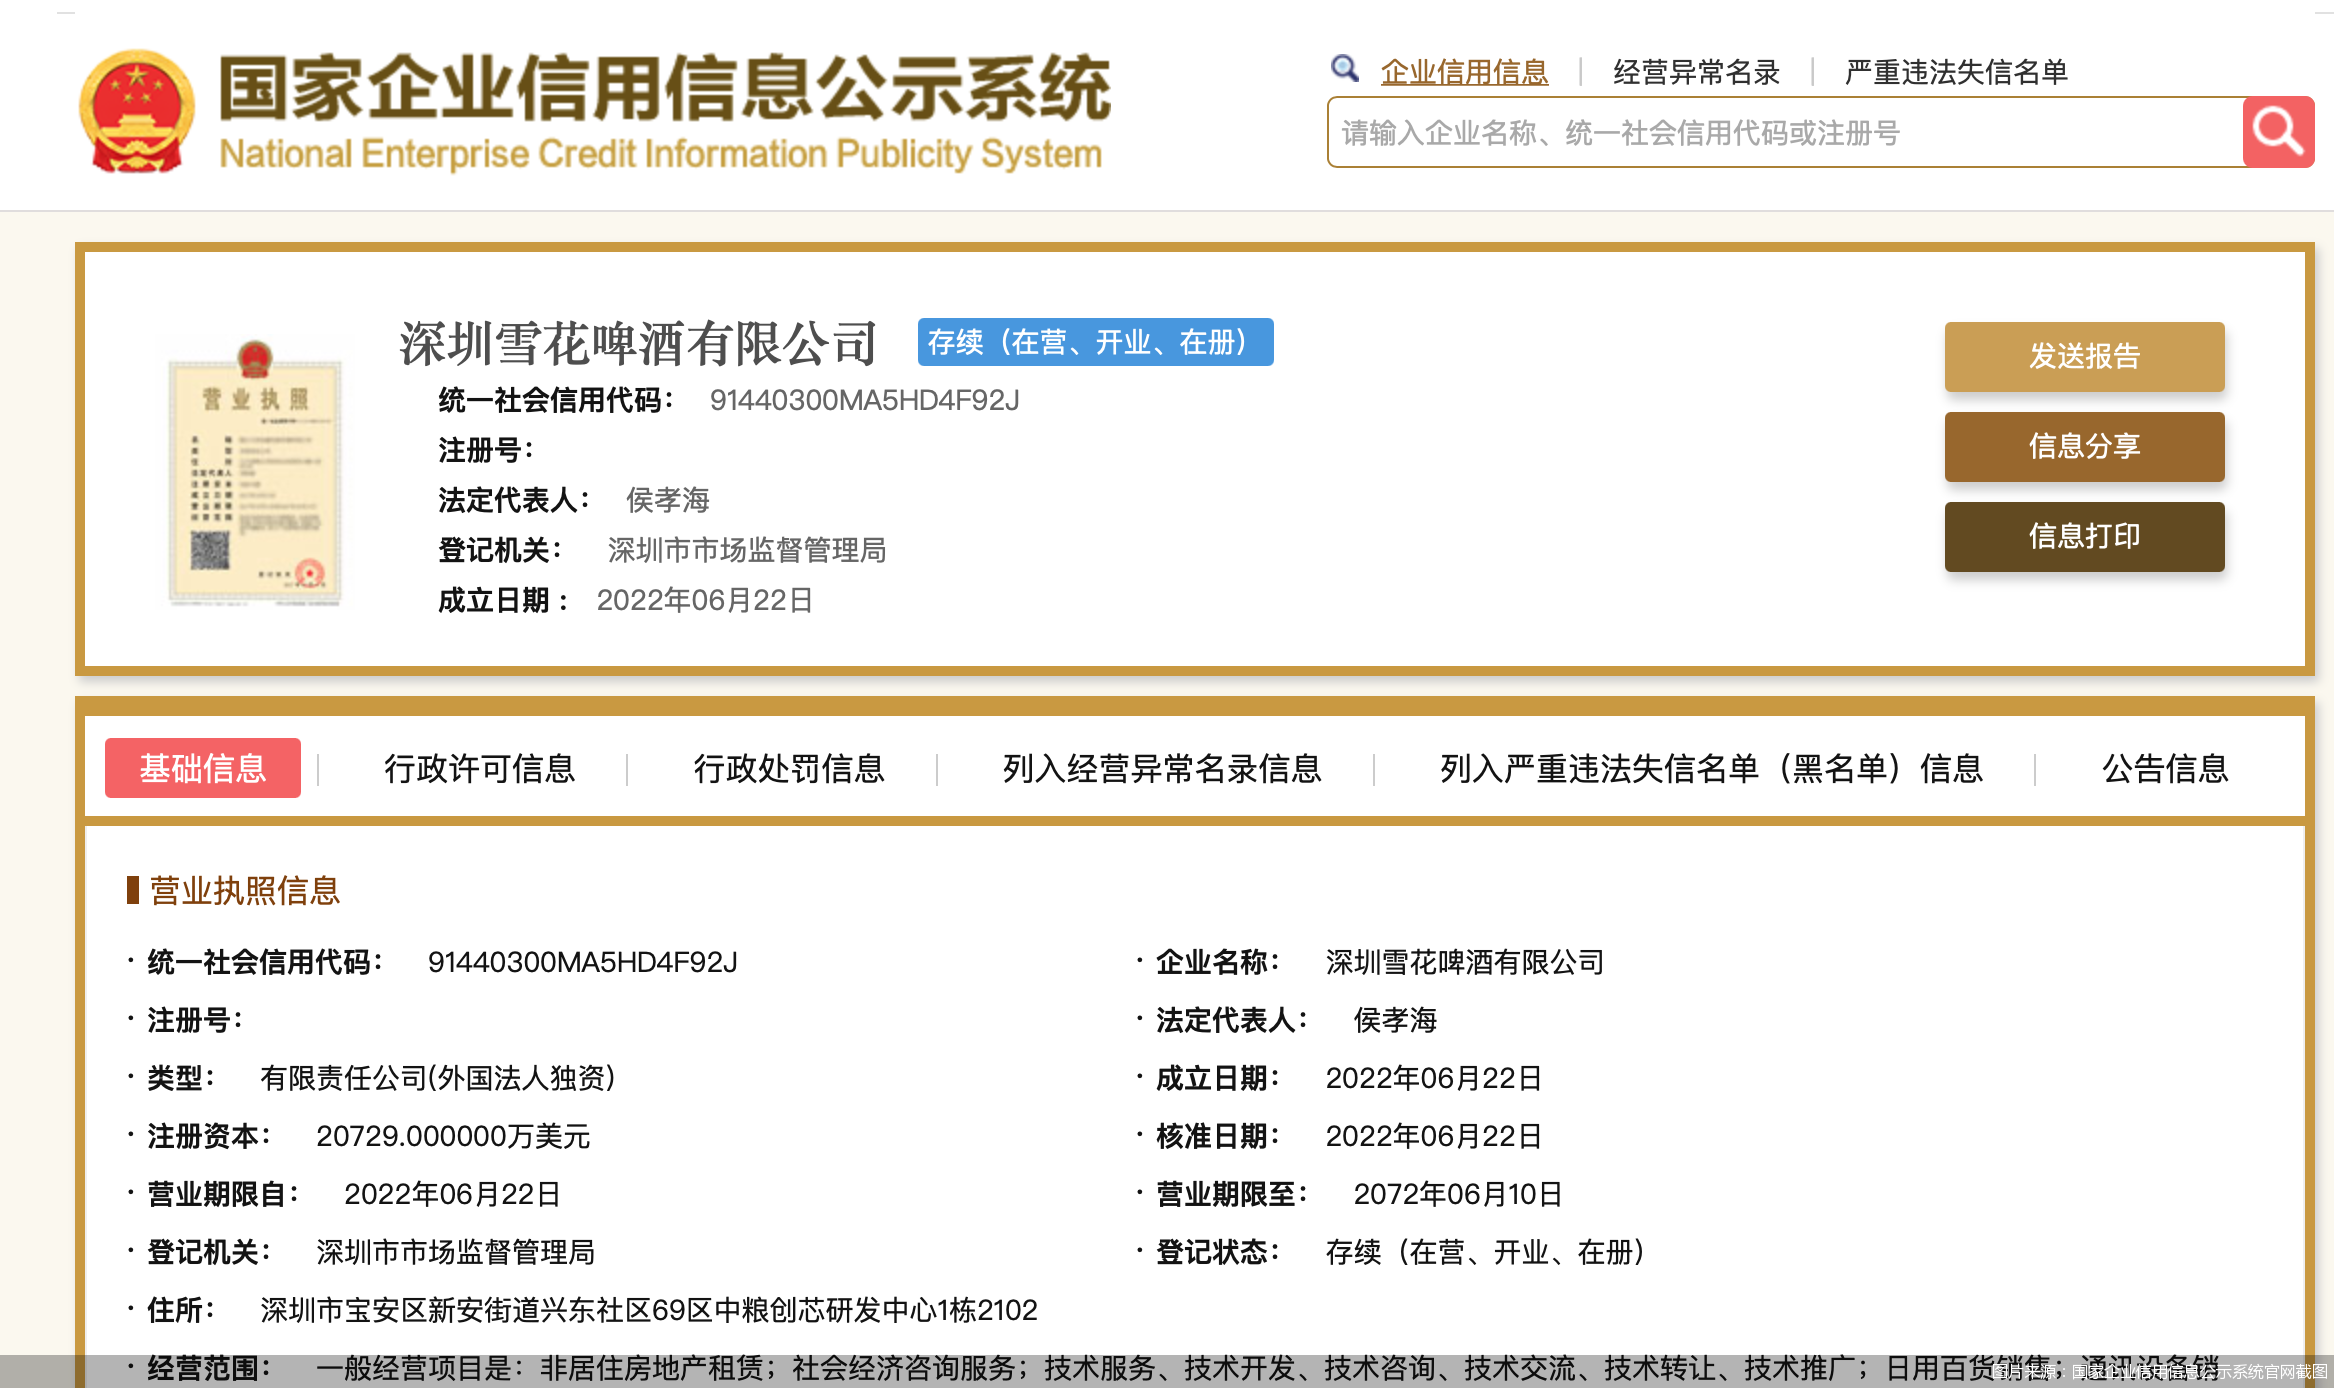Select the 经营异常名录 search category

pyautogui.click(x=1696, y=72)
